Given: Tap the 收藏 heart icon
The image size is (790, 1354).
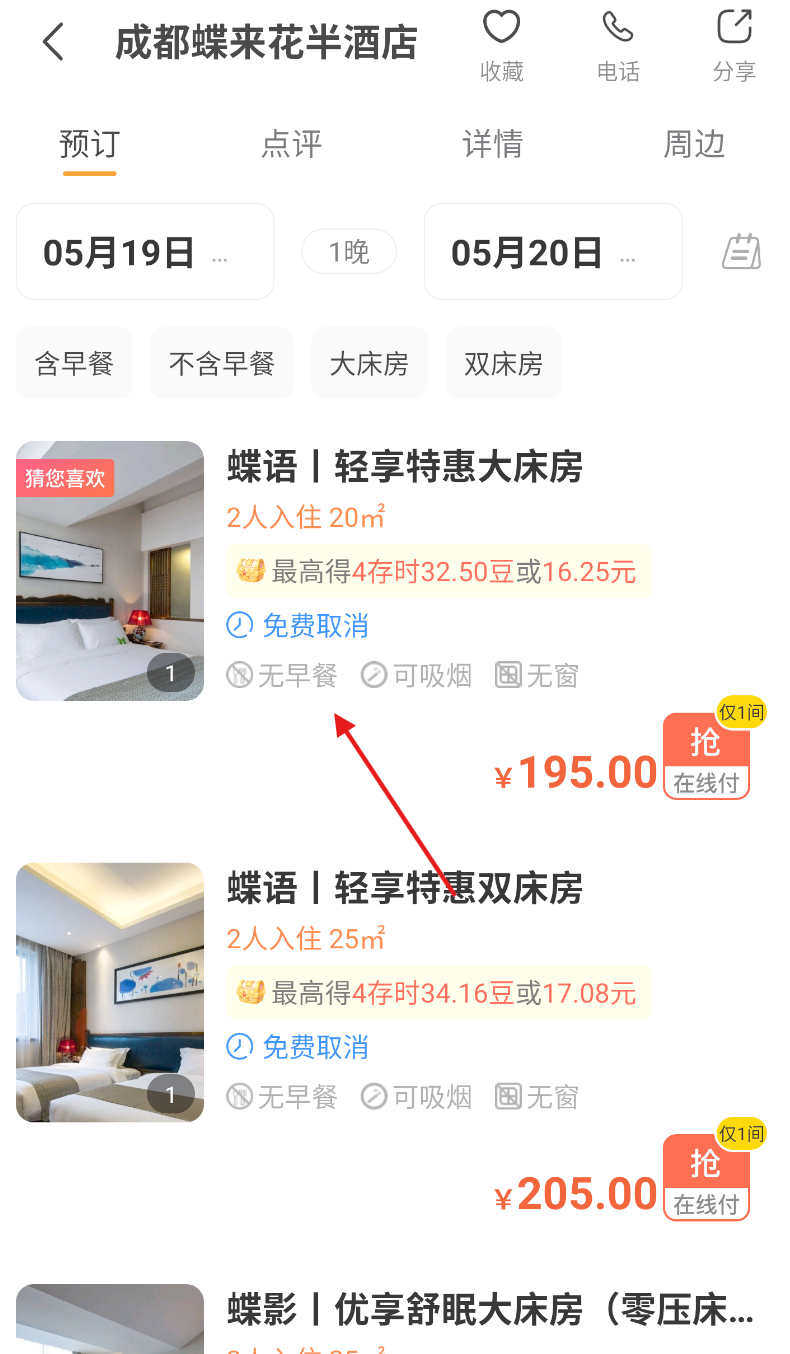Looking at the screenshot, I should pyautogui.click(x=501, y=27).
